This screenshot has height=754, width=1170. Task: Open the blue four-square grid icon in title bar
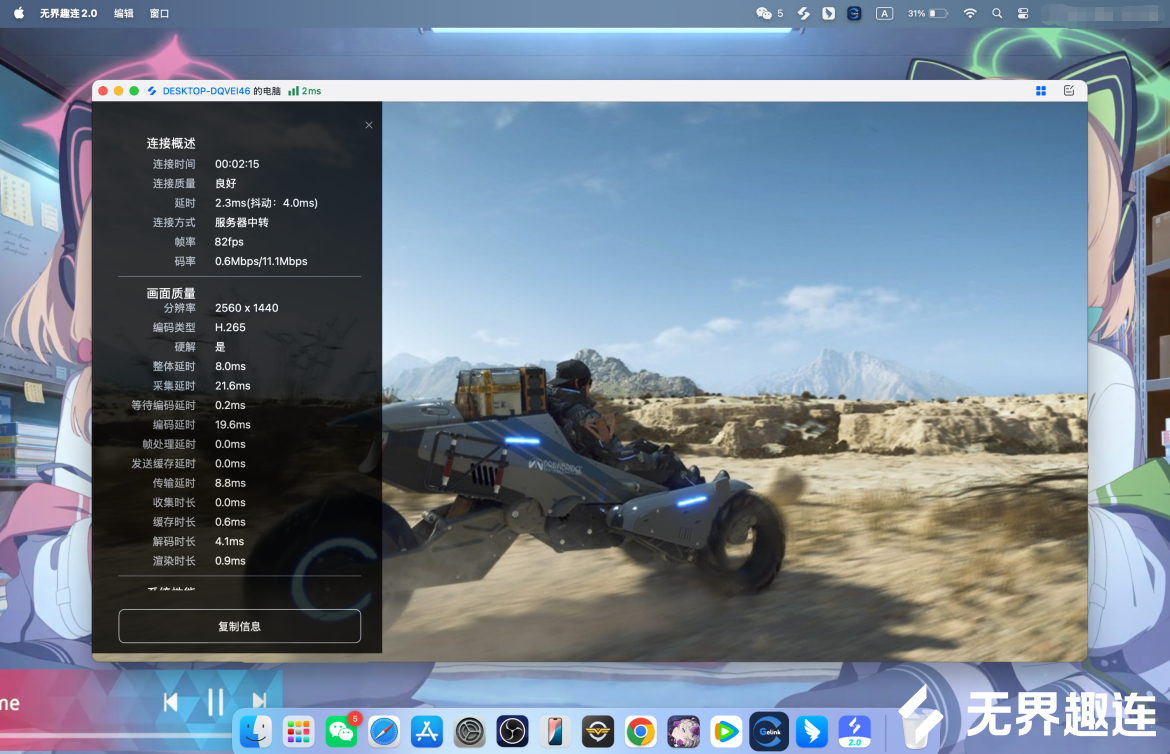click(x=1040, y=91)
